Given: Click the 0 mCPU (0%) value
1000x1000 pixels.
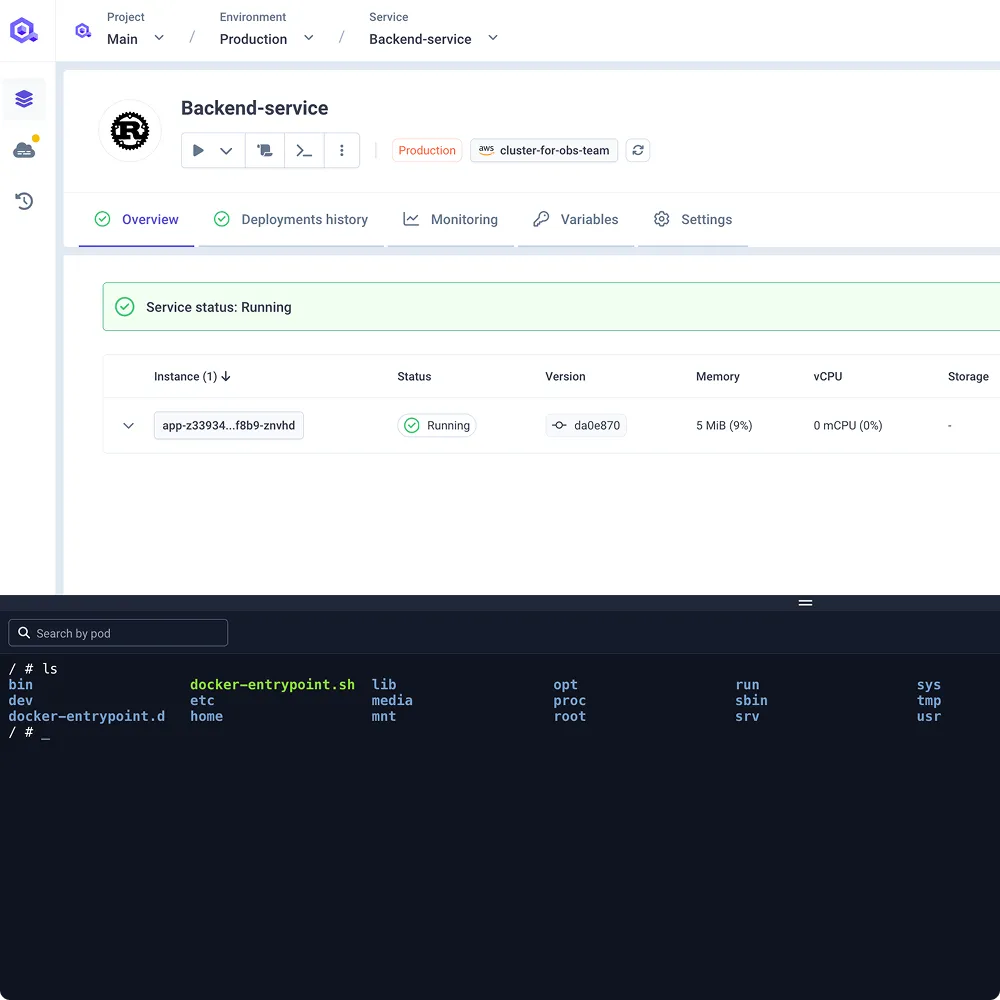Looking at the screenshot, I should point(848,425).
